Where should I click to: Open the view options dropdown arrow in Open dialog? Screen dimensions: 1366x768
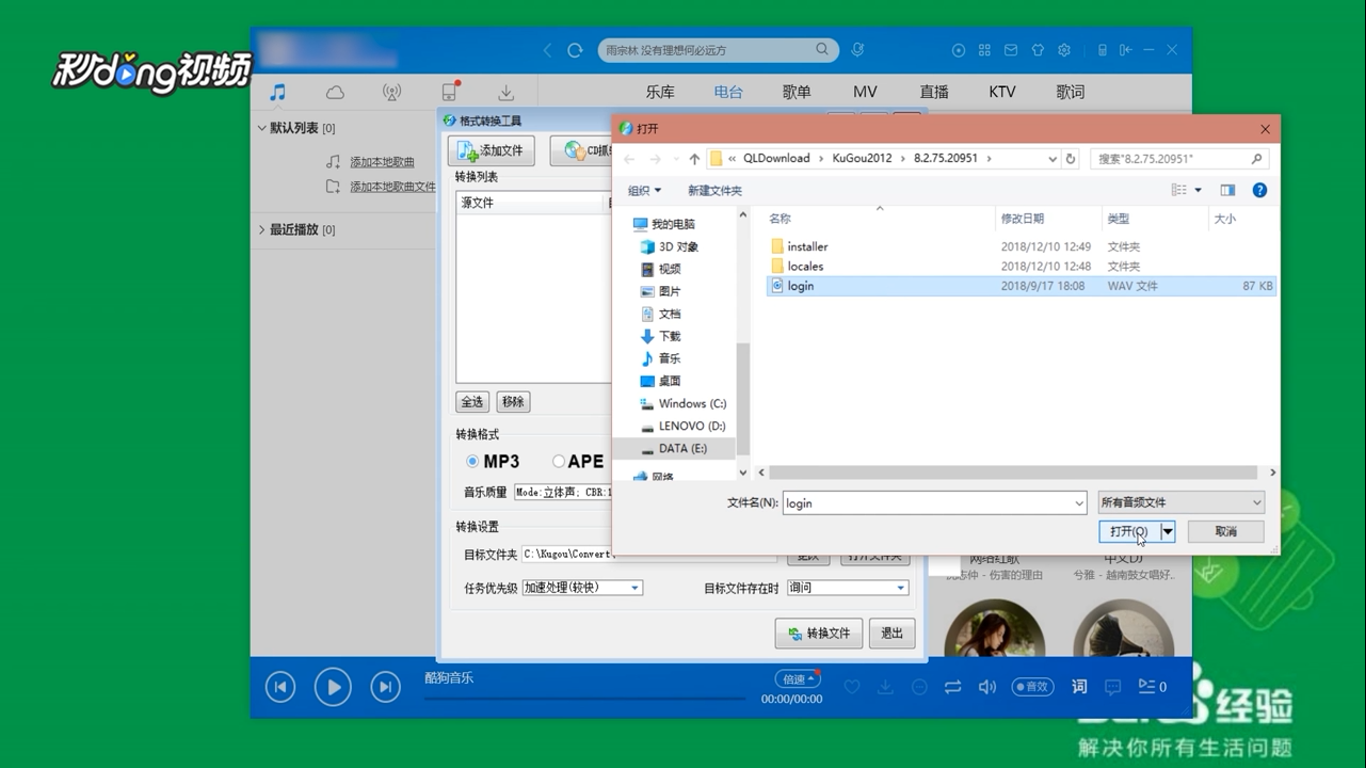pyautogui.click(x=1198, y=190)
